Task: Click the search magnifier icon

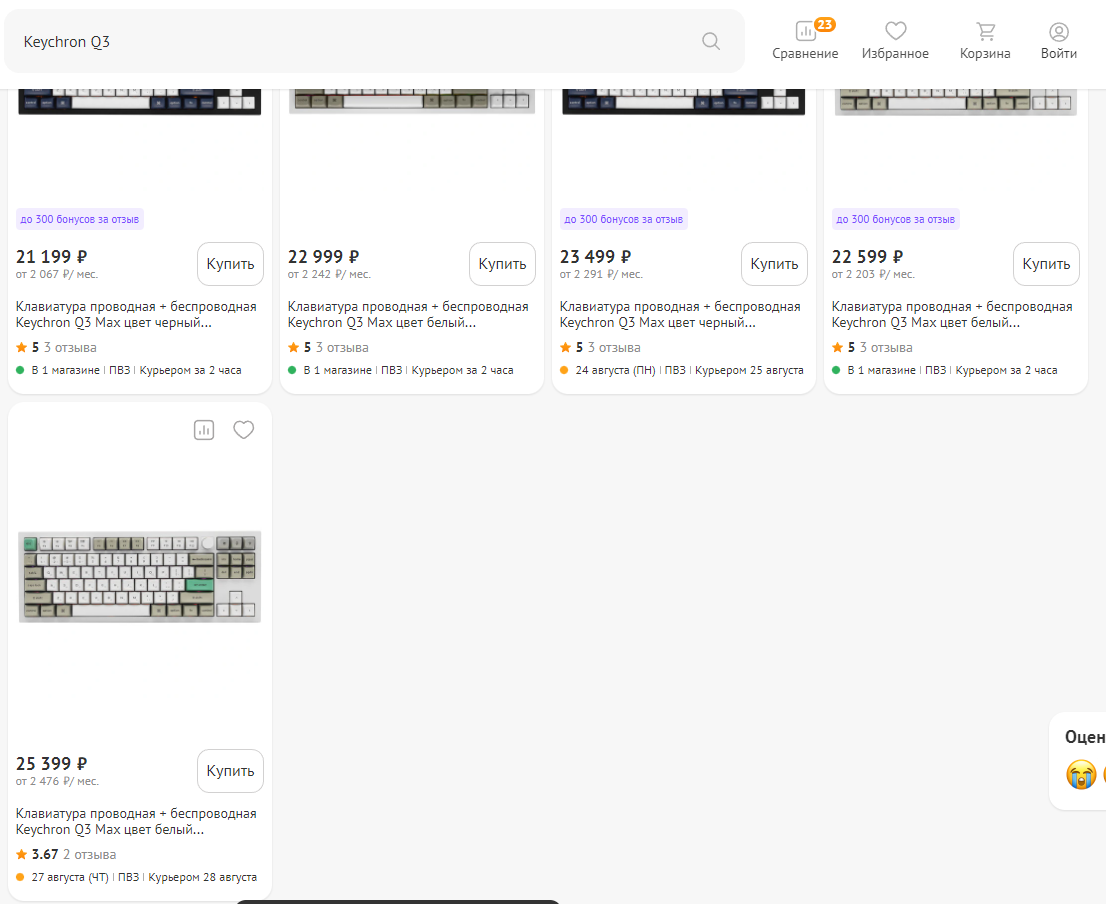Action: click(x=711, y=42)
